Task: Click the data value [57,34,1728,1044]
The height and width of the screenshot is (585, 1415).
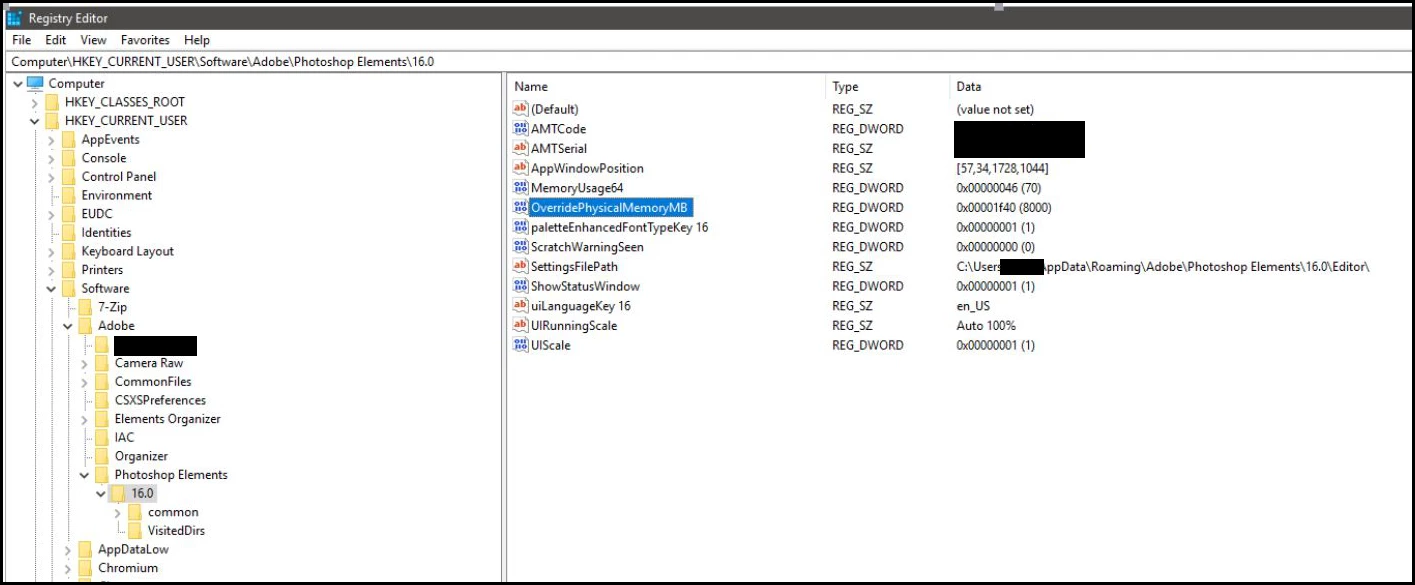Action: point(1002,168)
